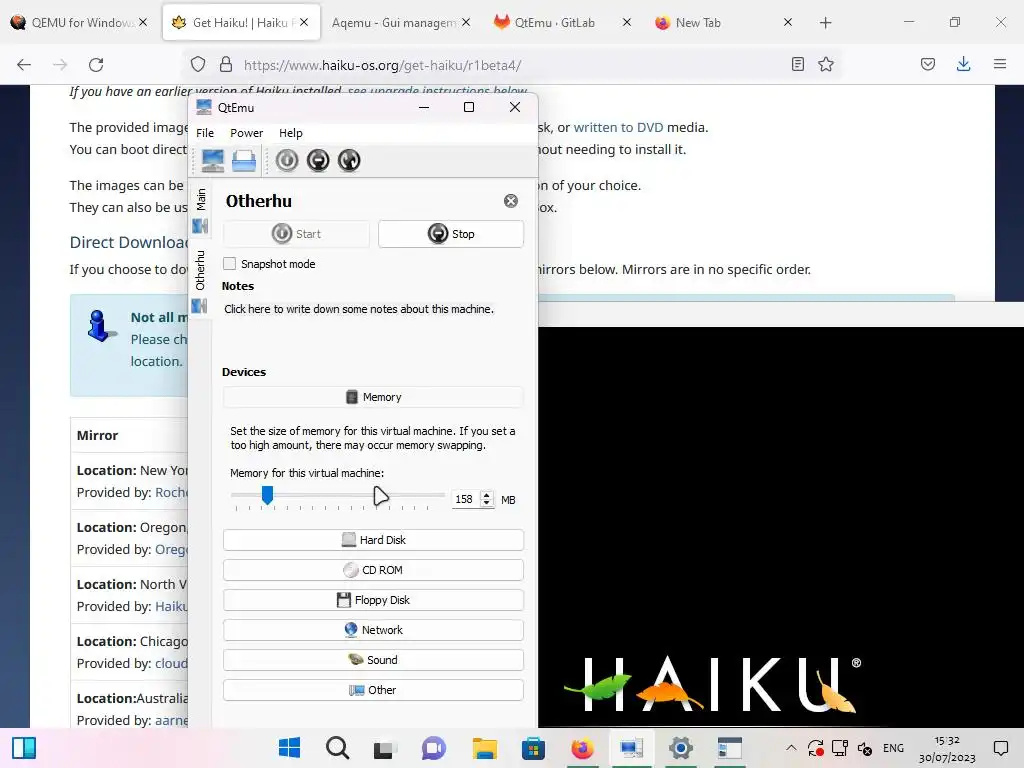Click the Firefox address bar URL
This screenshot has height=768, width=1024.
point(383,65)
